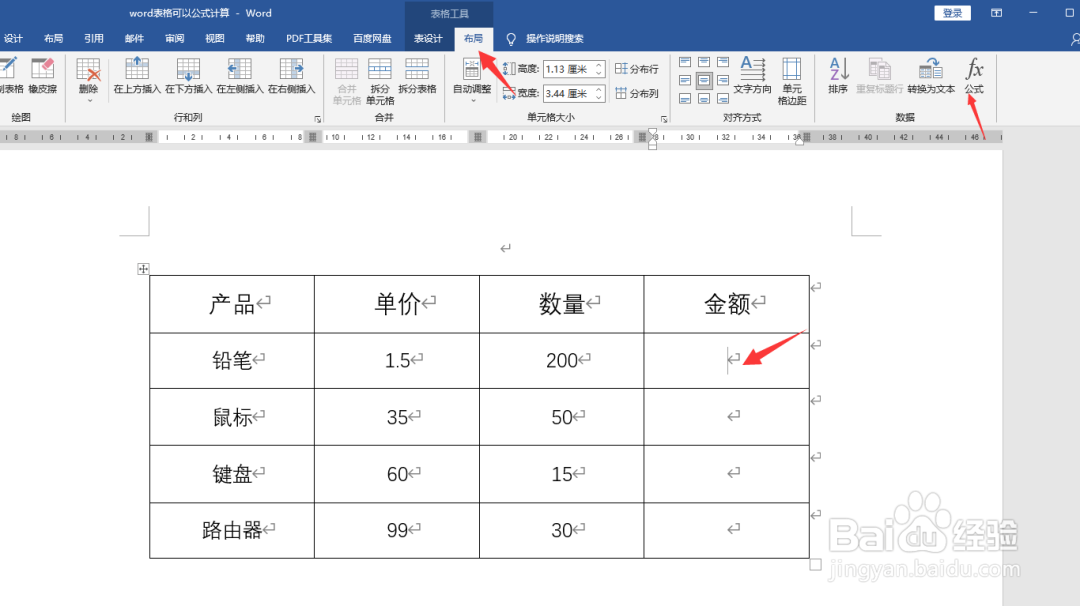
Task: Click the 宽度 width input field
Action: coord(568,93)
